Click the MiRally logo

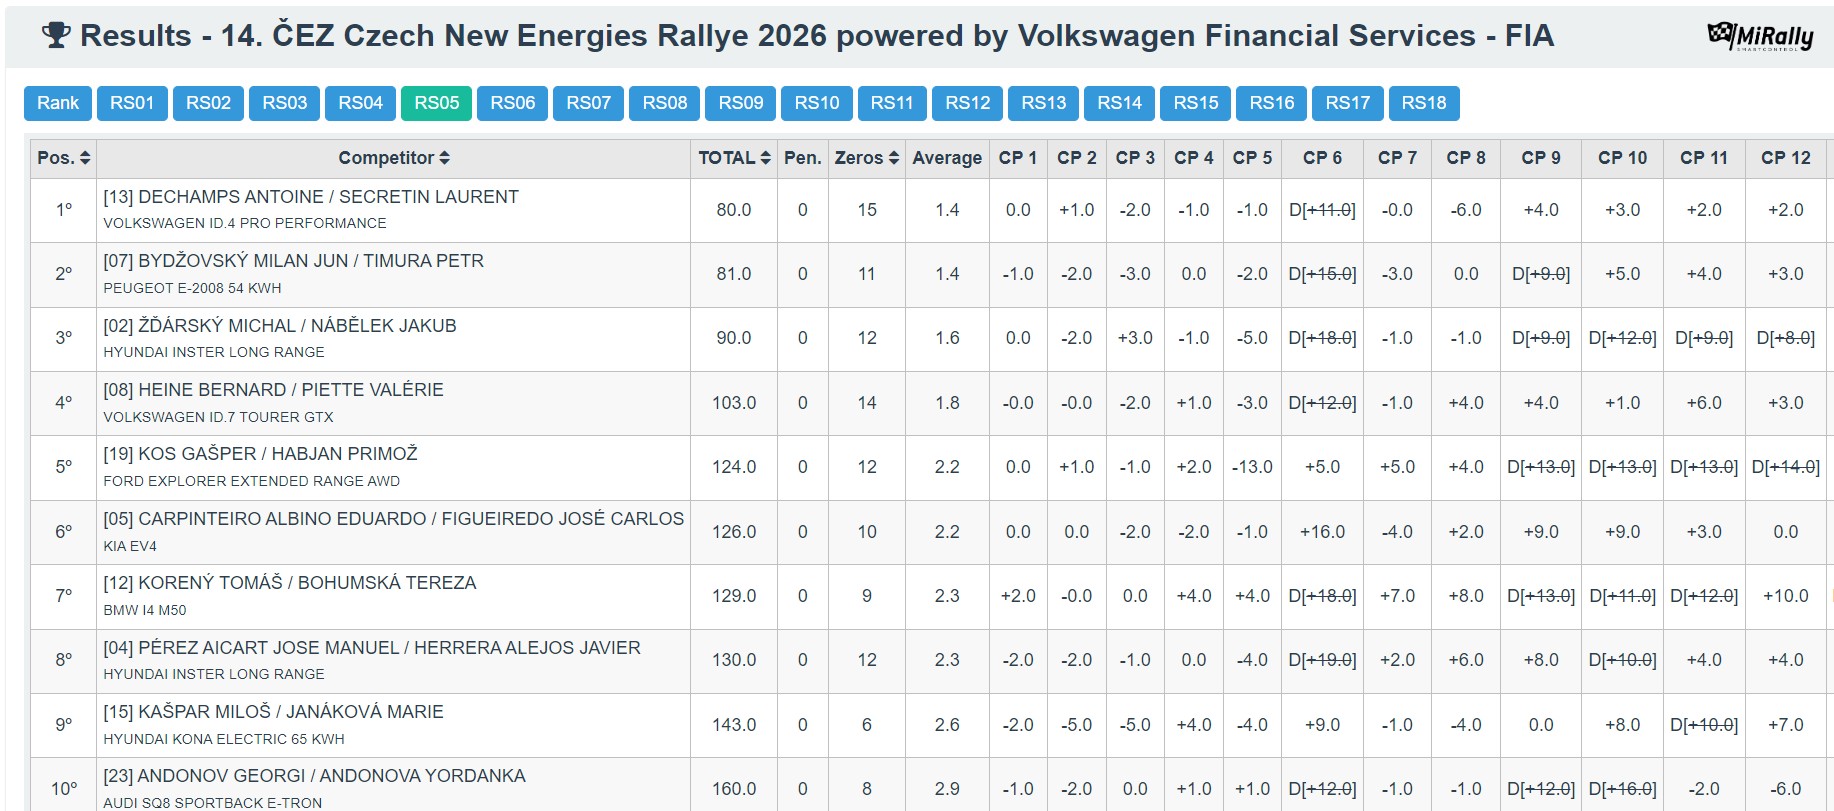coord(1759,36)
